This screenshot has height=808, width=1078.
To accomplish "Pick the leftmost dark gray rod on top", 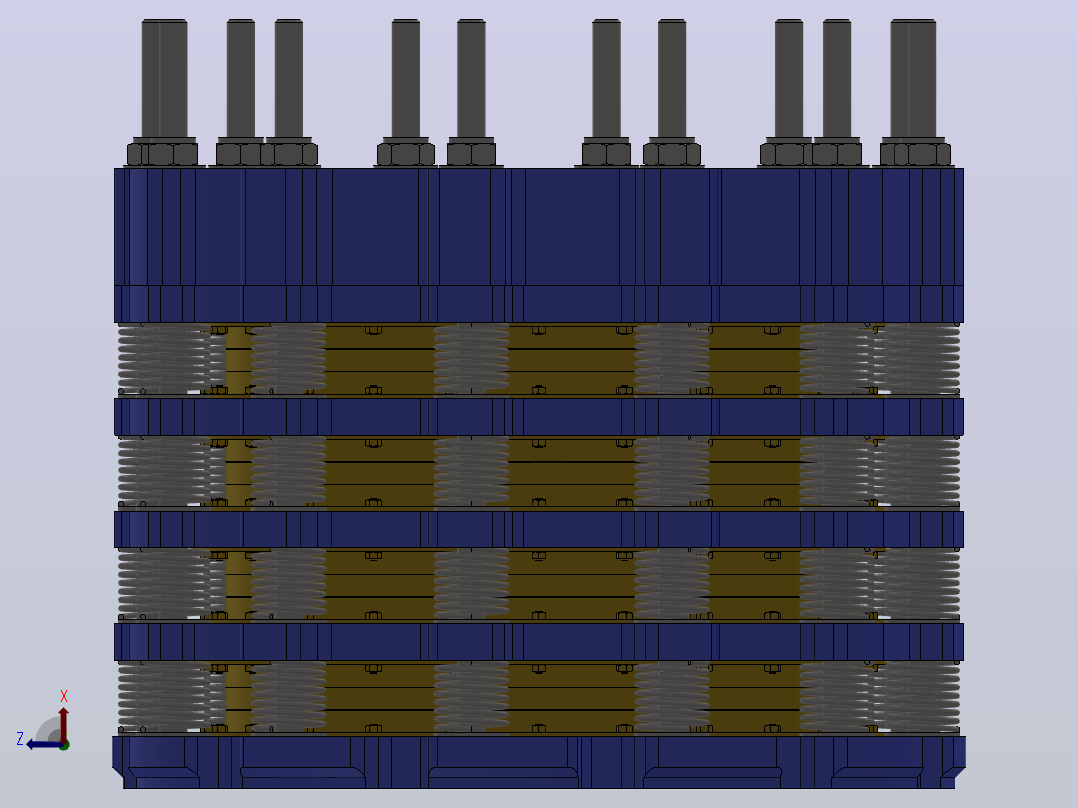I will click(164, 78).
